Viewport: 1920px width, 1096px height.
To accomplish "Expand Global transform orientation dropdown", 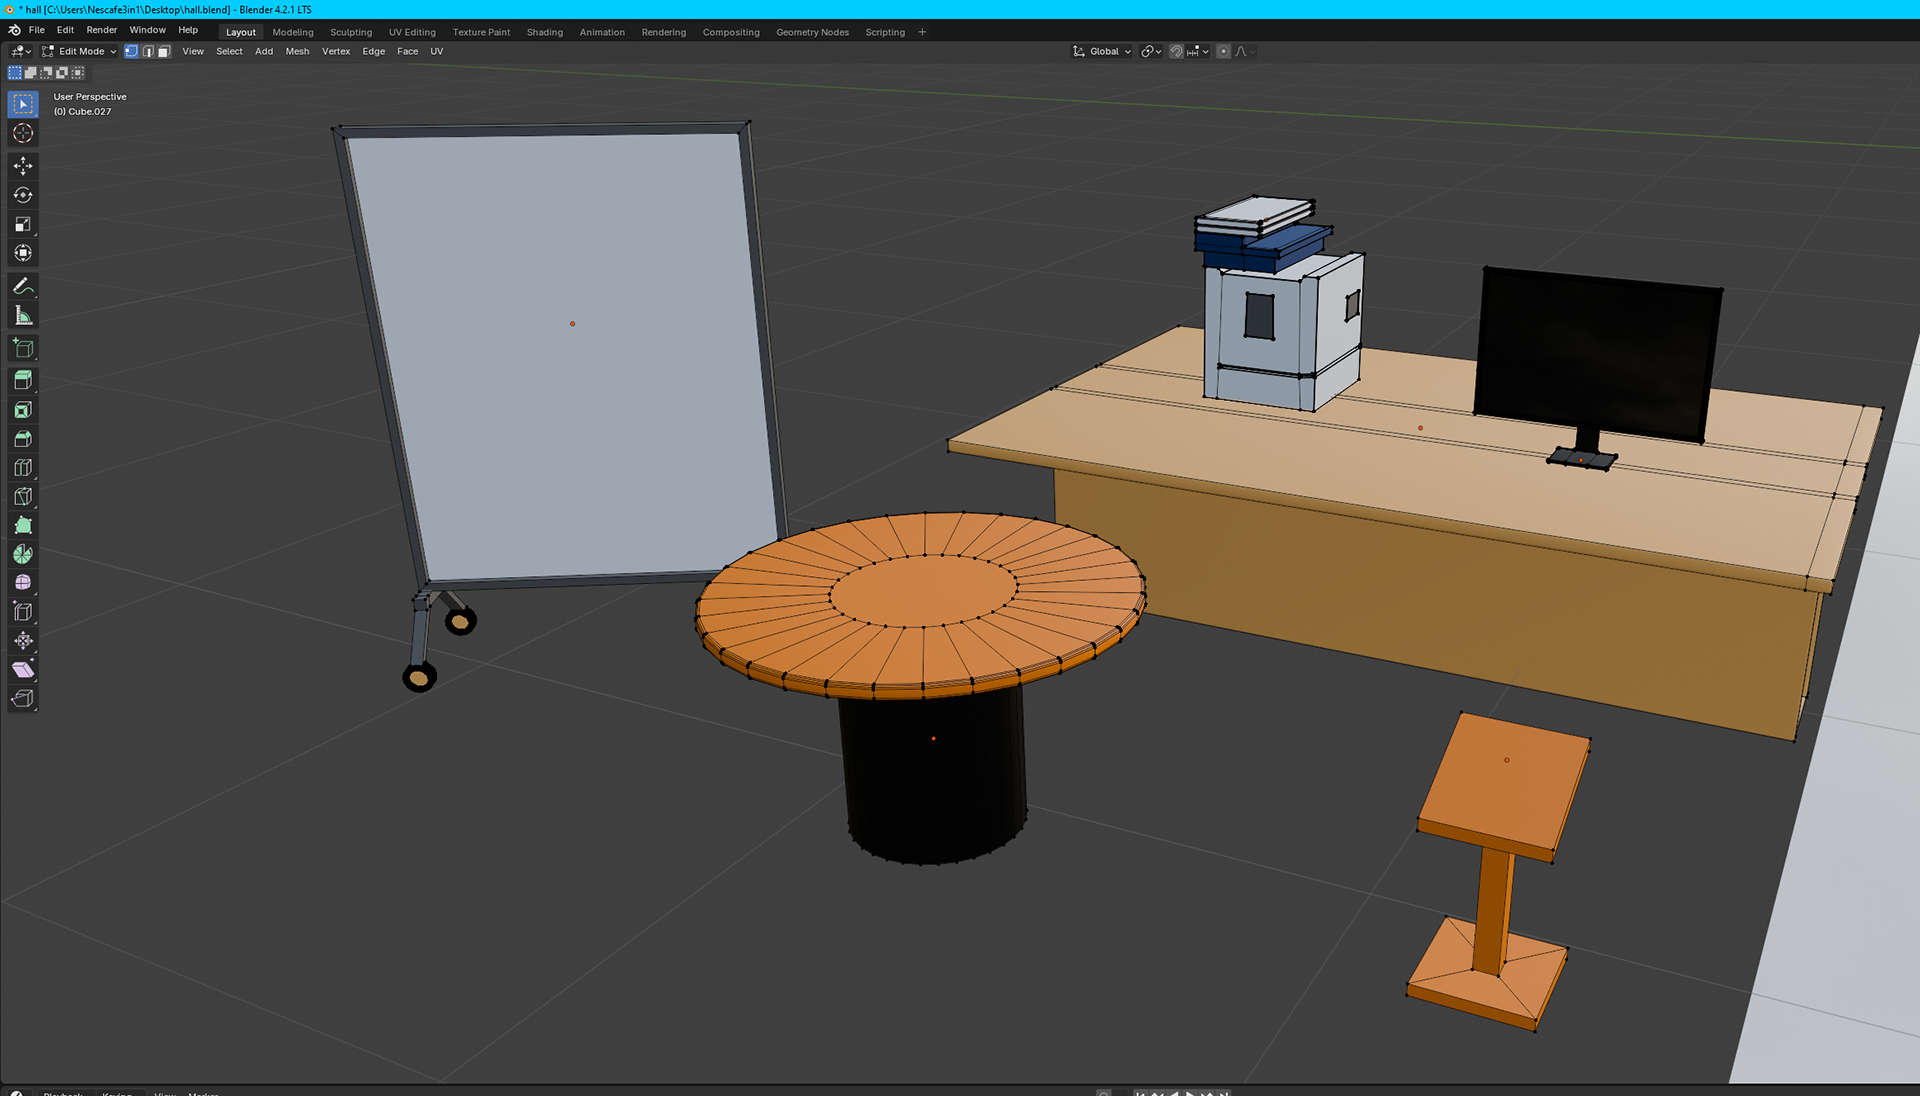I will (x=1102, y=51).
